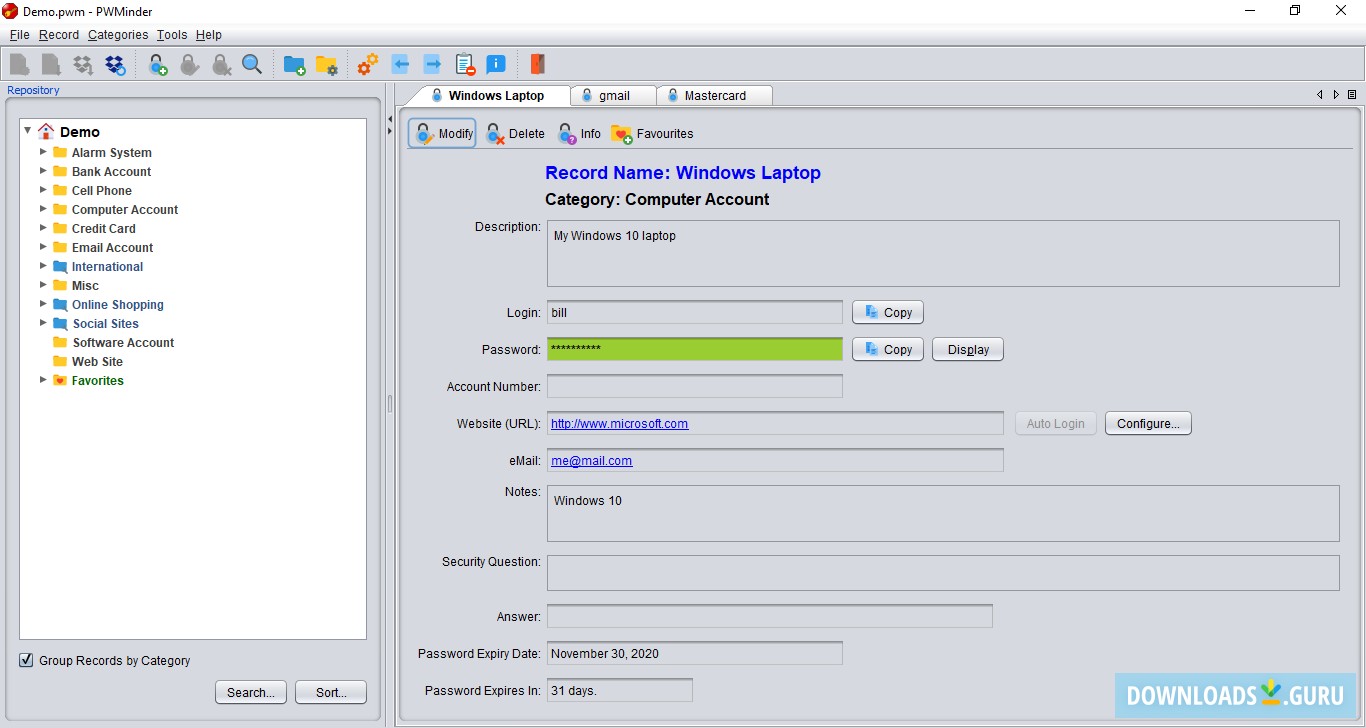
Task: Open the Help menu
Action: coord(209,34)
